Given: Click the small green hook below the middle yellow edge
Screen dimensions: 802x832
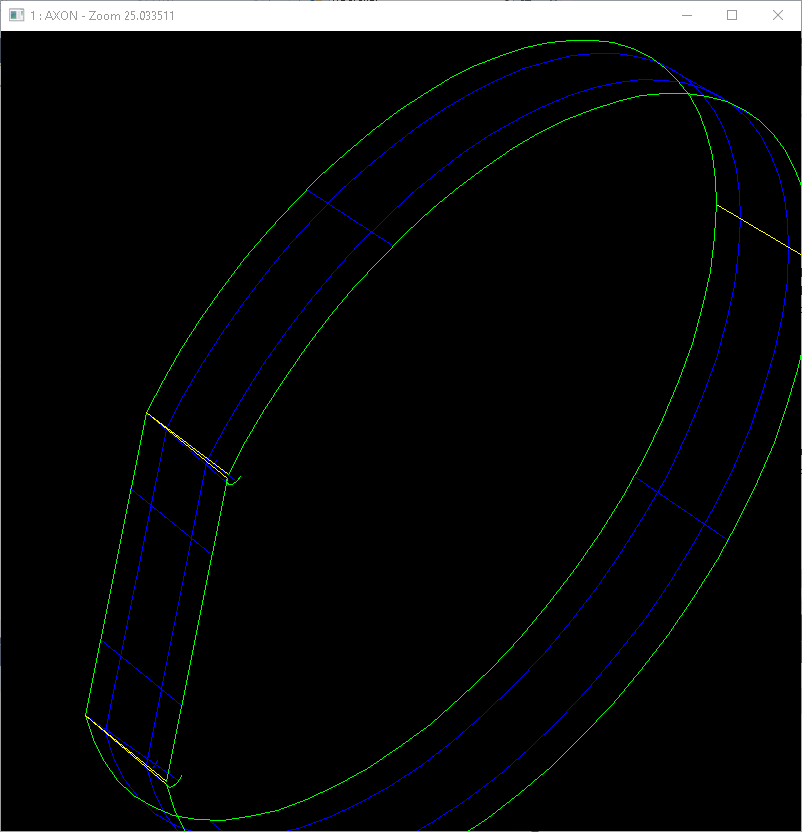Looking at the screenshot, I should point(234,483).
